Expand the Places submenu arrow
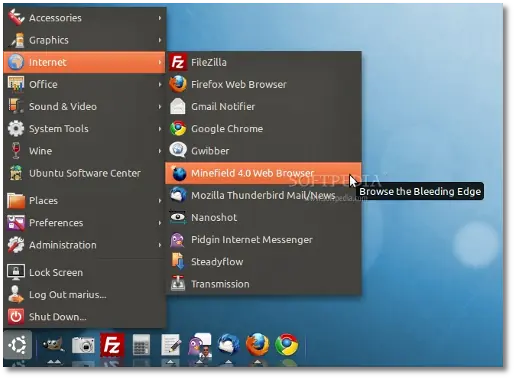The image size is (514, 378). [x=160, y=201]
